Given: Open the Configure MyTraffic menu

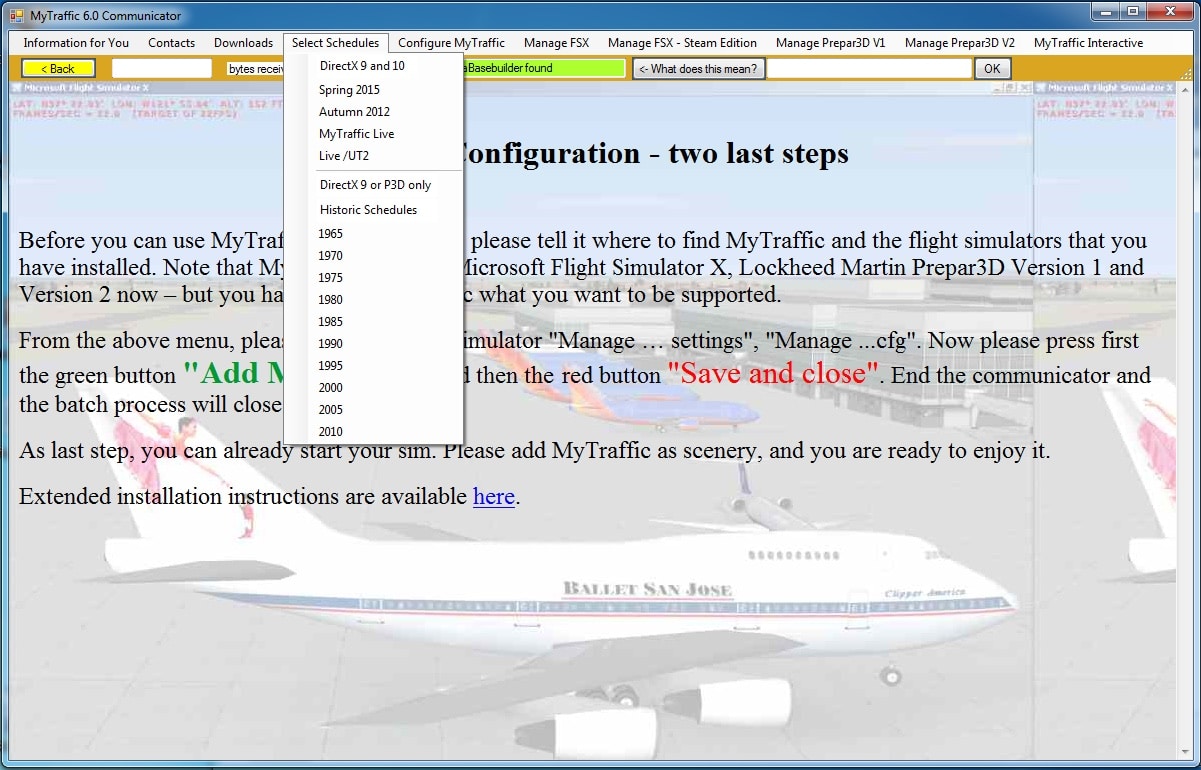Looking at the screenshot, I should coord(451,43).
